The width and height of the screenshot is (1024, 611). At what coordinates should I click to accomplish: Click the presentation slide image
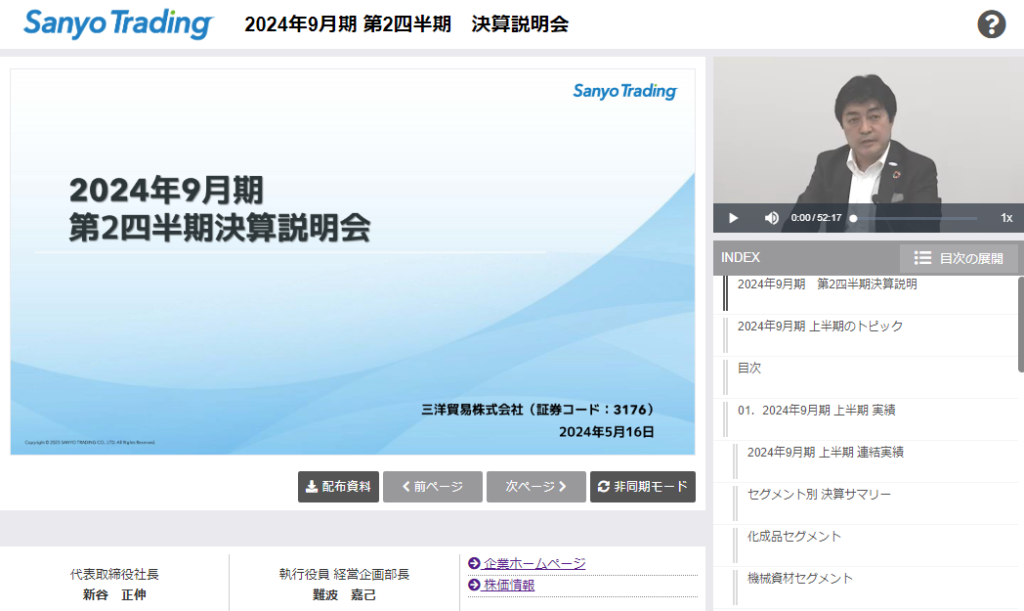coord(353,262)
